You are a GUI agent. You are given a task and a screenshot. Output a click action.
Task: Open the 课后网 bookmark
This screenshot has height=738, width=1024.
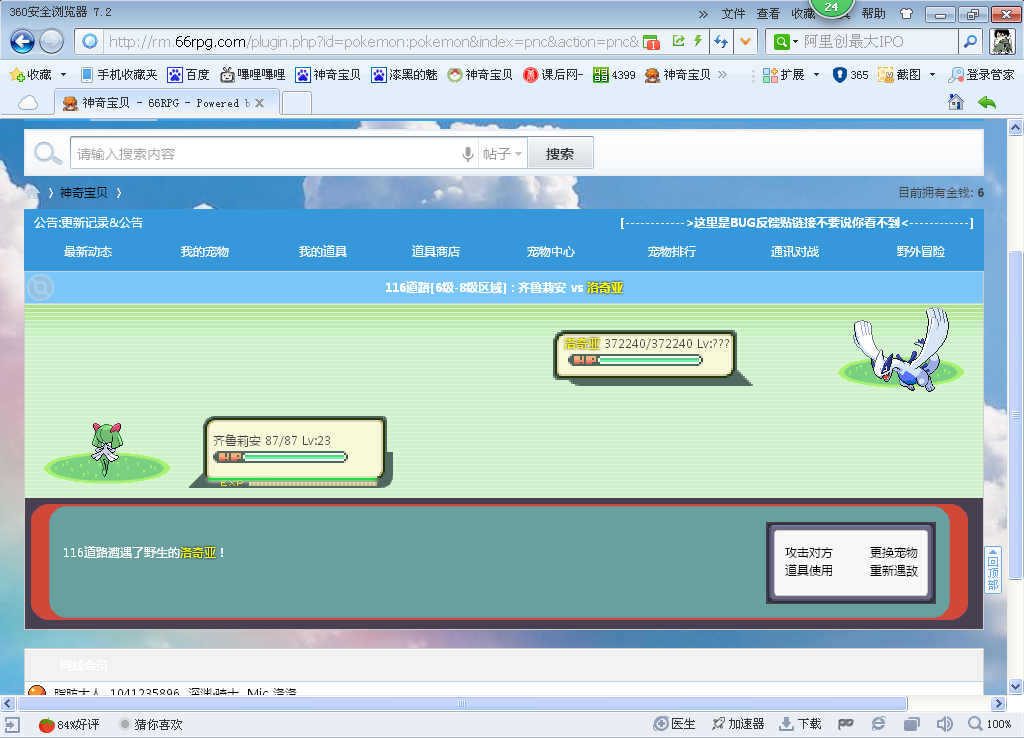[x=553, y=75]
